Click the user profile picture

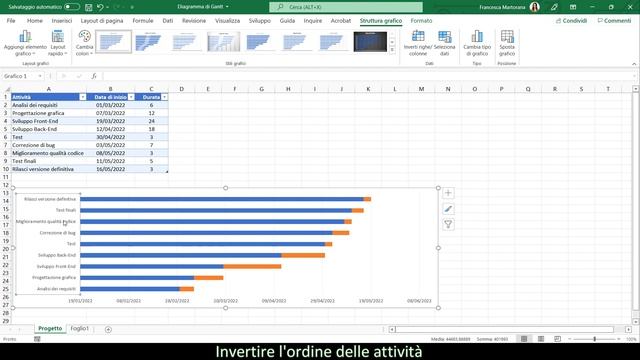[535, 7]
